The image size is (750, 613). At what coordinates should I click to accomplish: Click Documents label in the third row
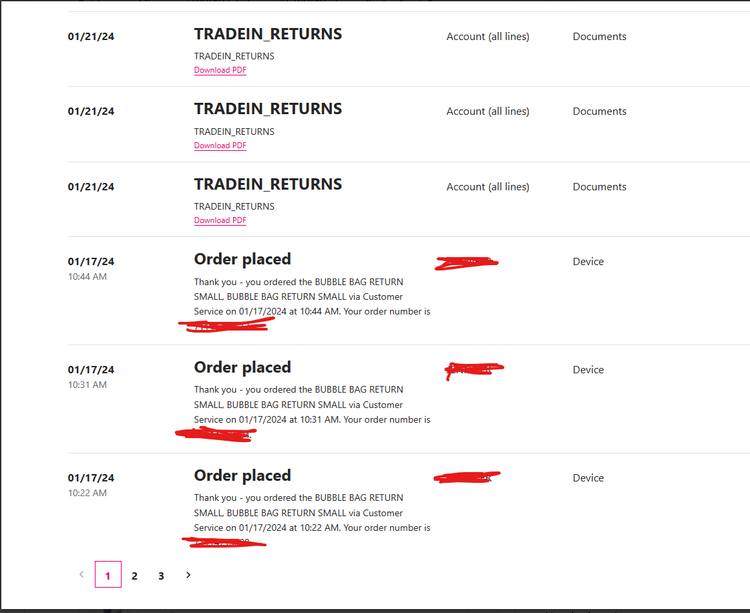pos(599,186)
